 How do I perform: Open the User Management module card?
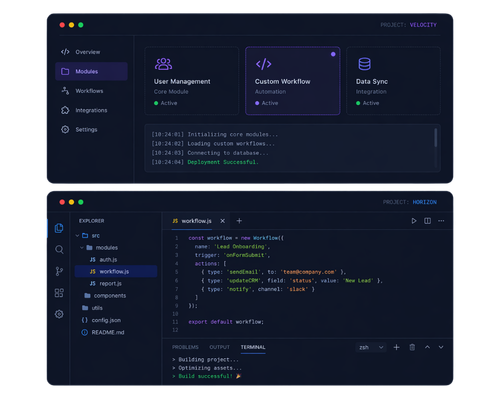(192, 81)
